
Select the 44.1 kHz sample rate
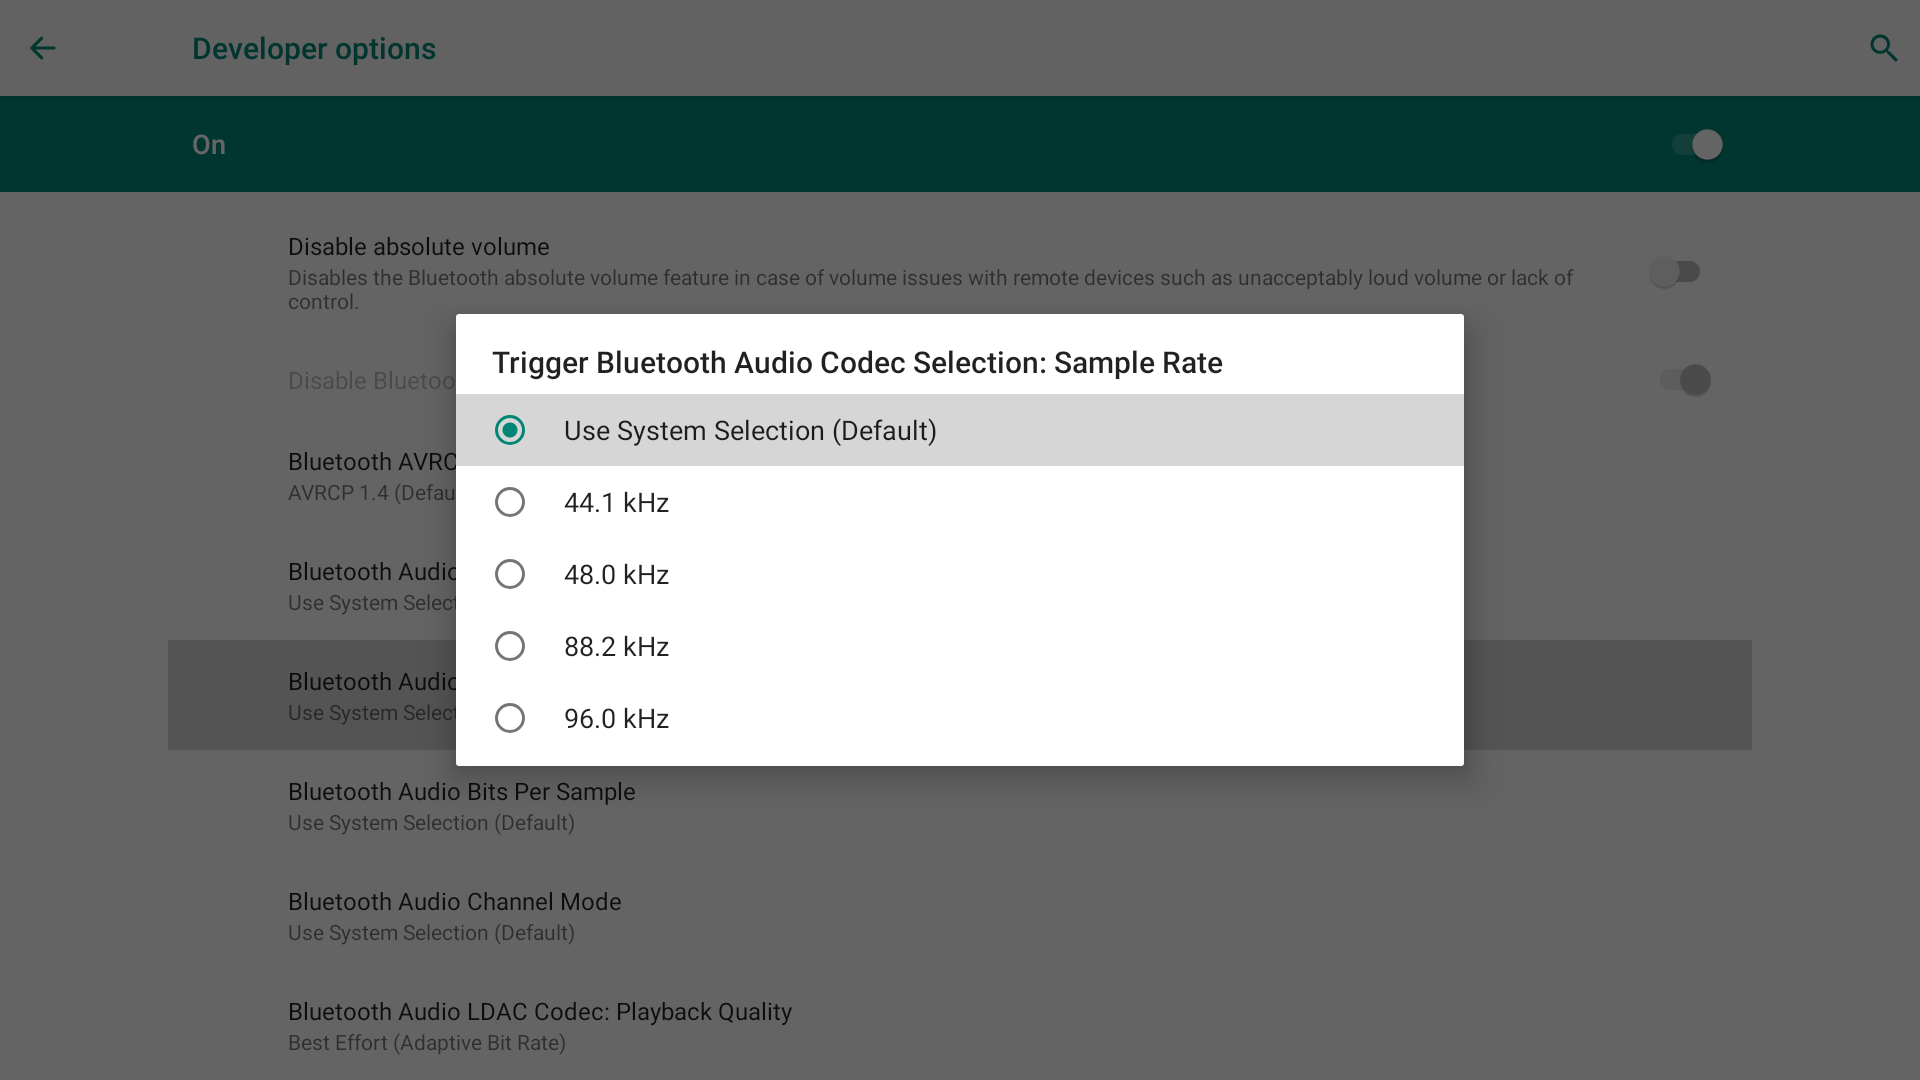(x=510, y=502)
